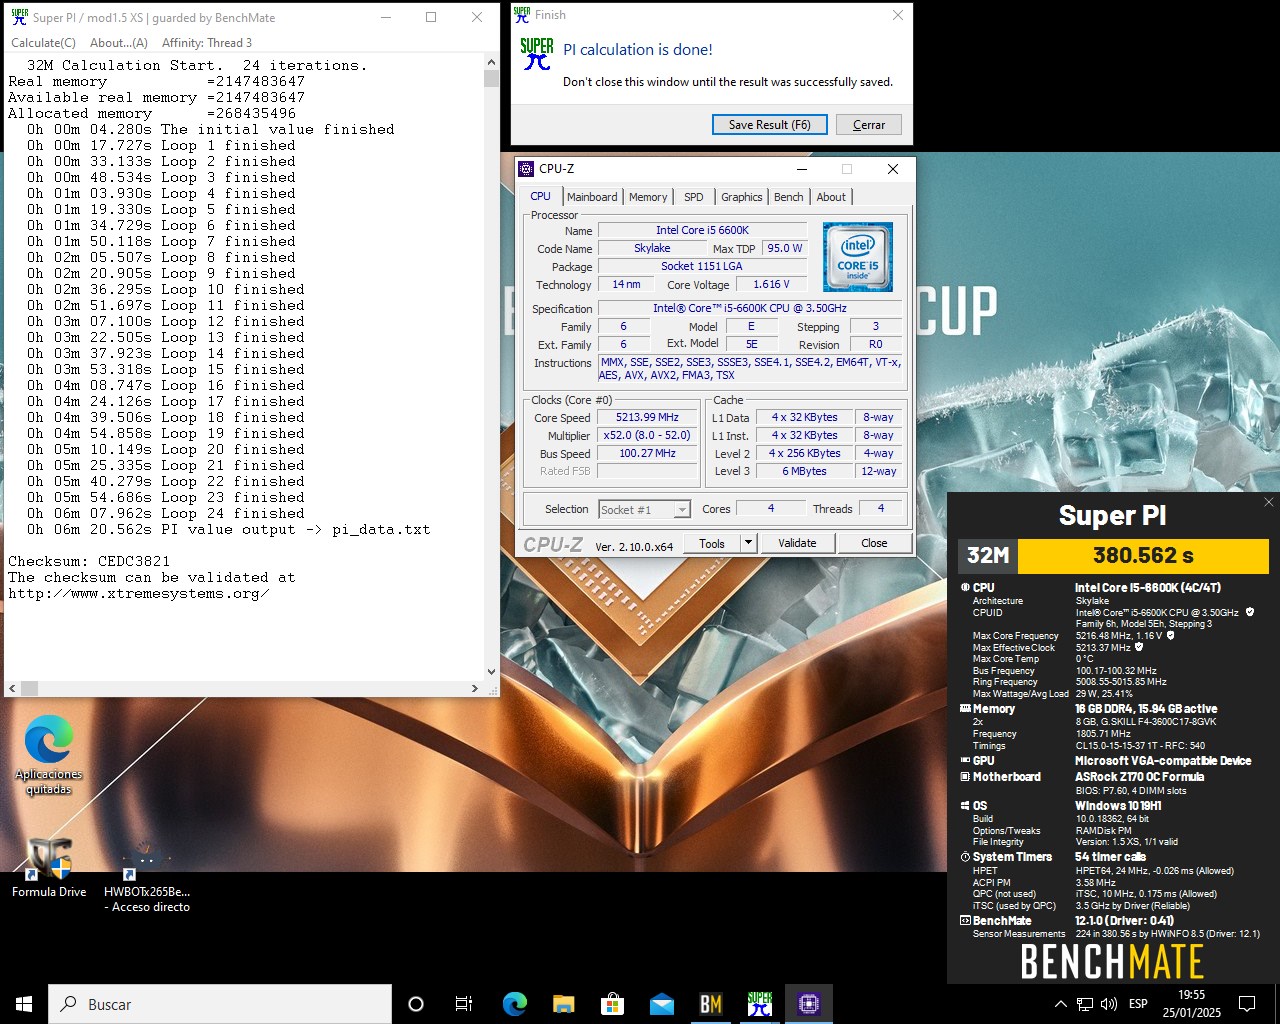The height and width of the screenshot is (1024, 1280).
Task: Click the 380.562 s result in BenchMate
Action: (x=1143, y=556)
